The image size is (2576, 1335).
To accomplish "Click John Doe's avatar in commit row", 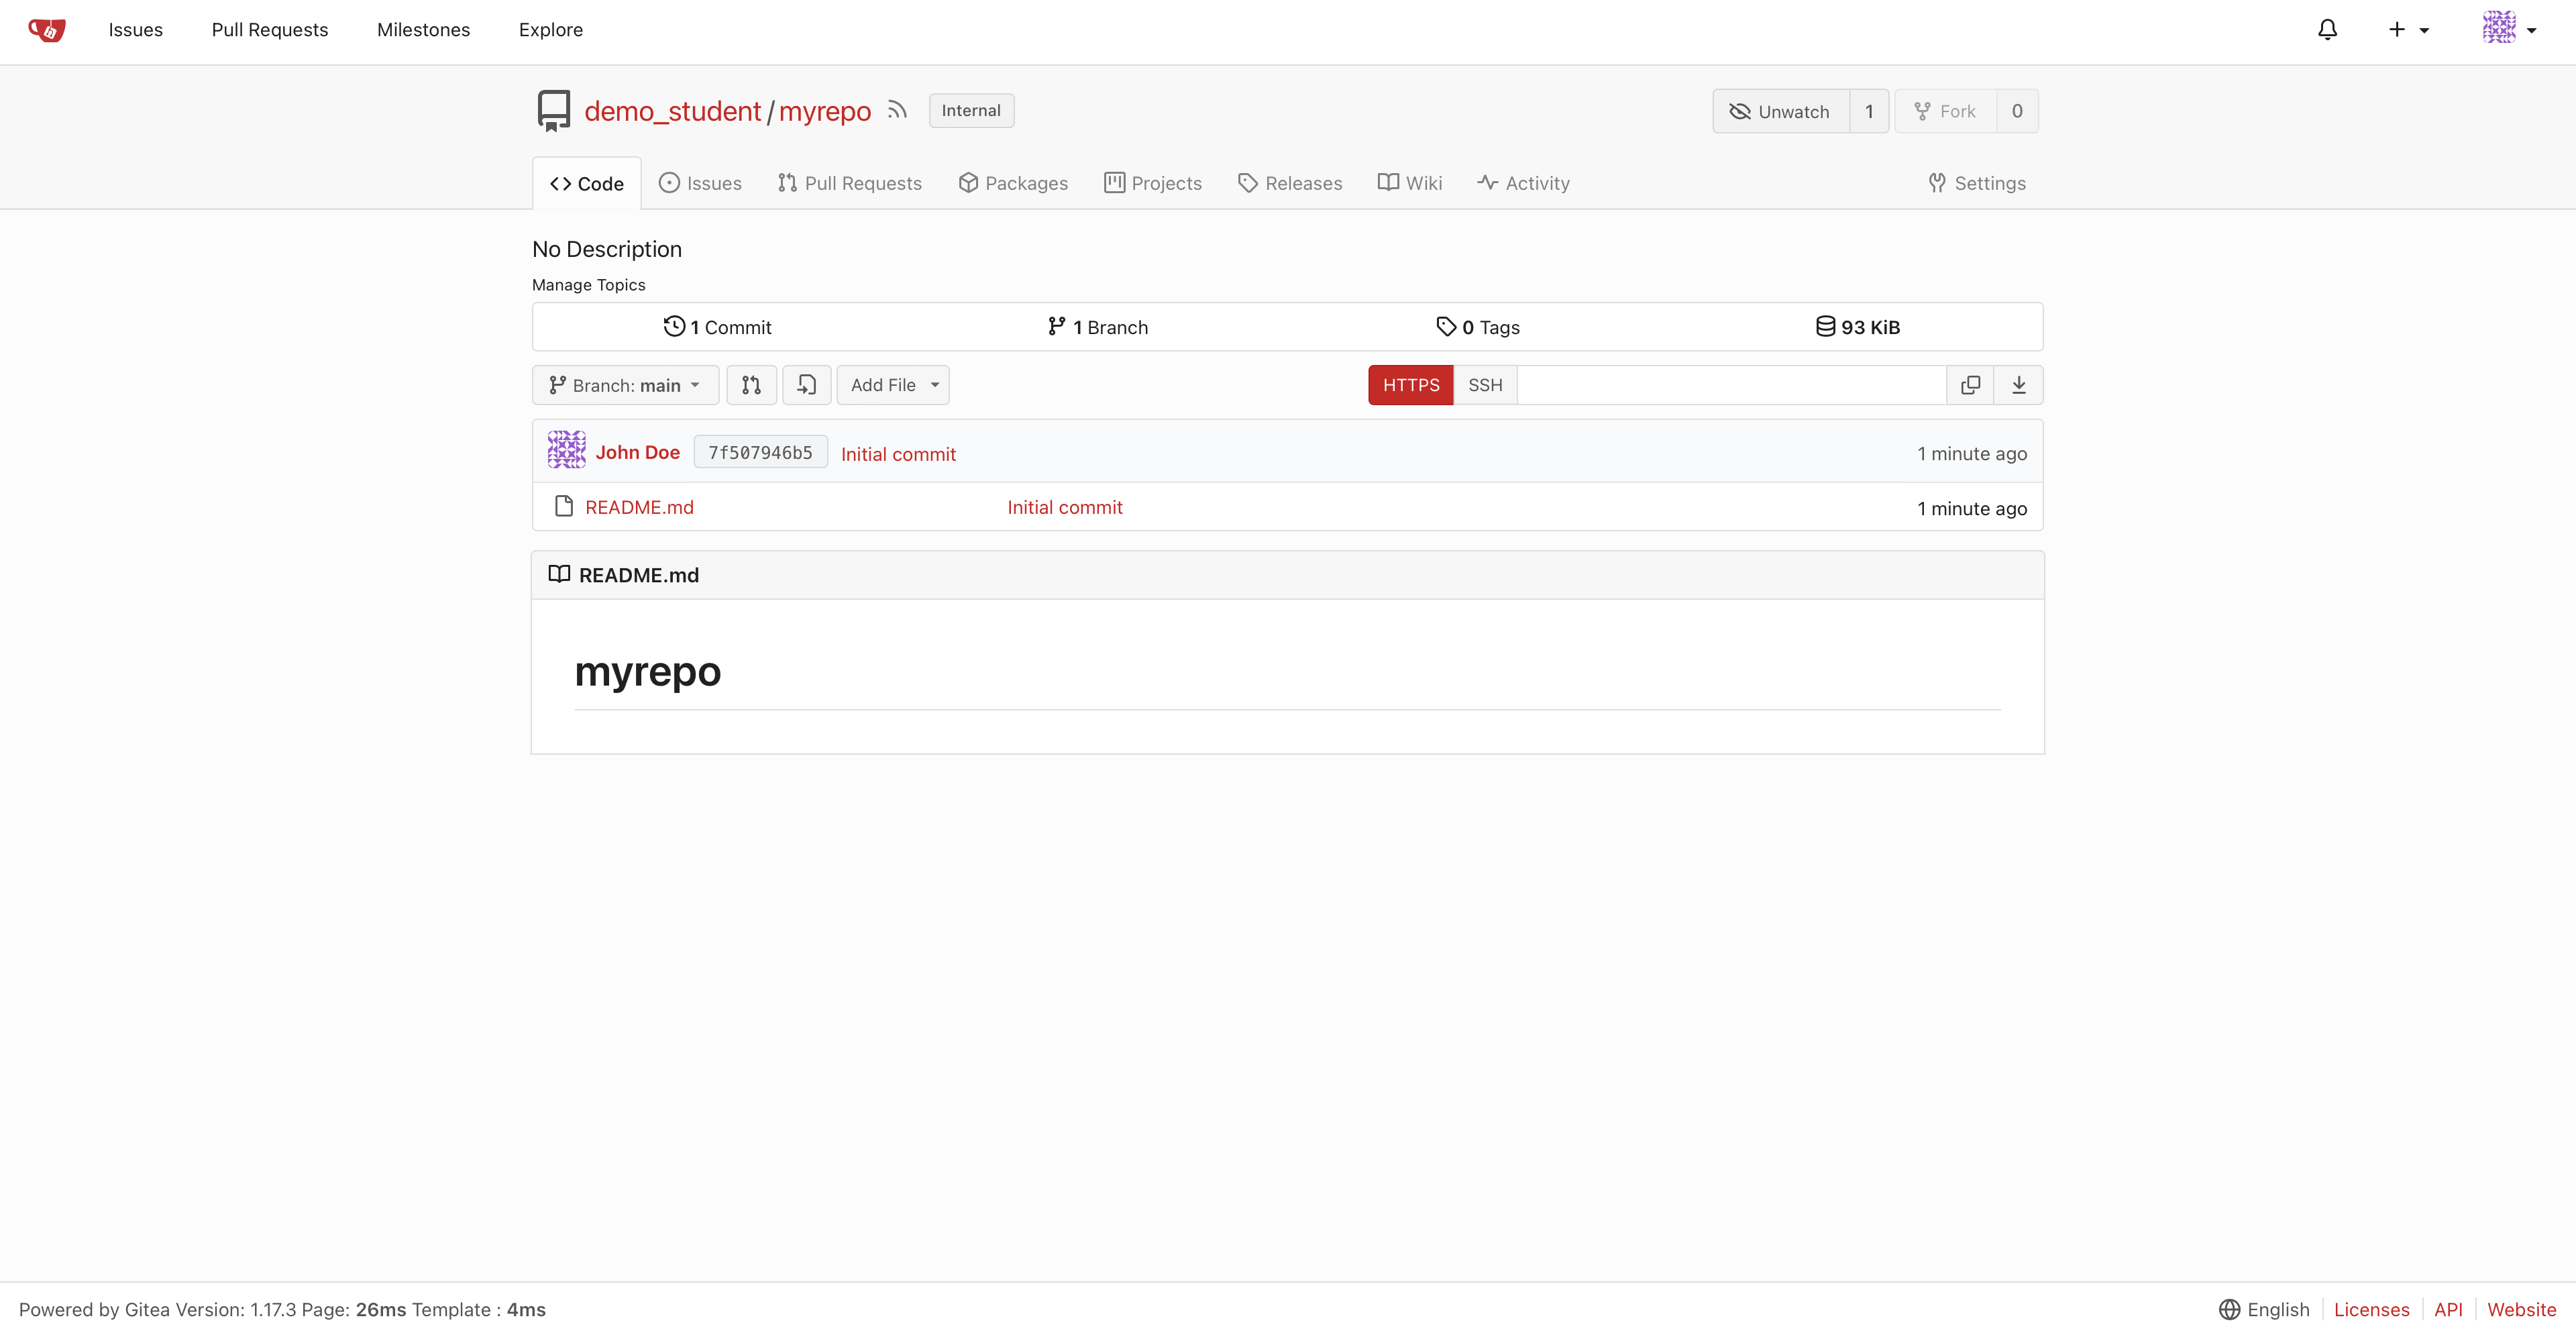I will 566,451.
